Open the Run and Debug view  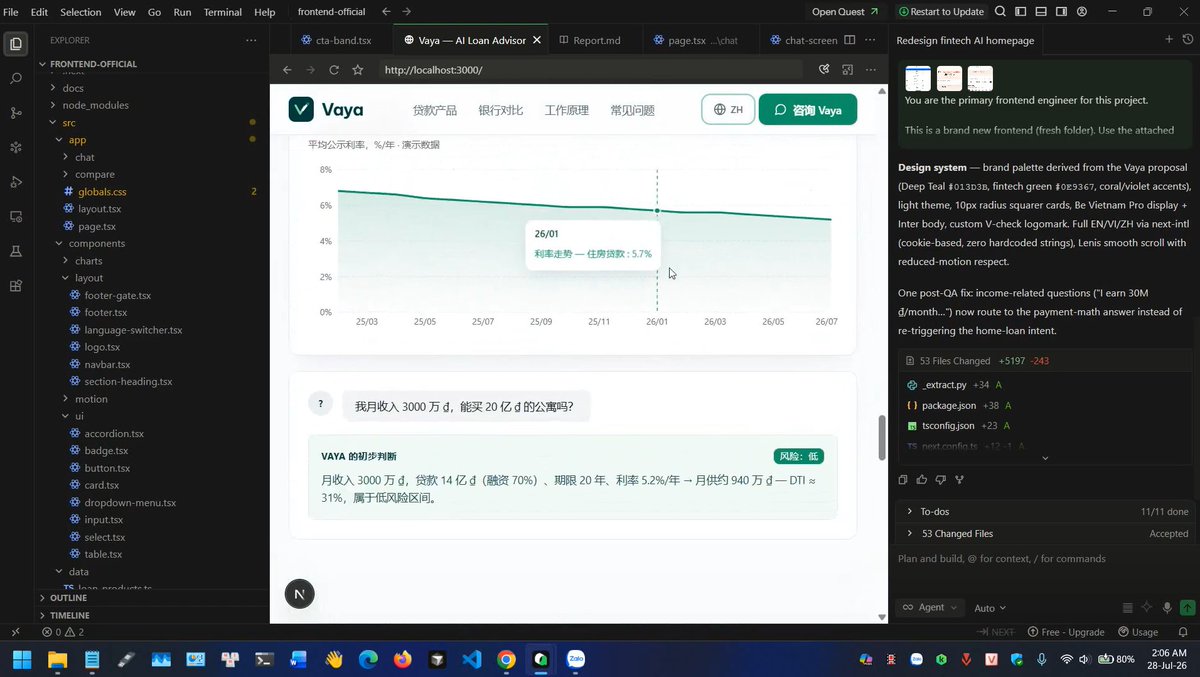pos(15,182)
